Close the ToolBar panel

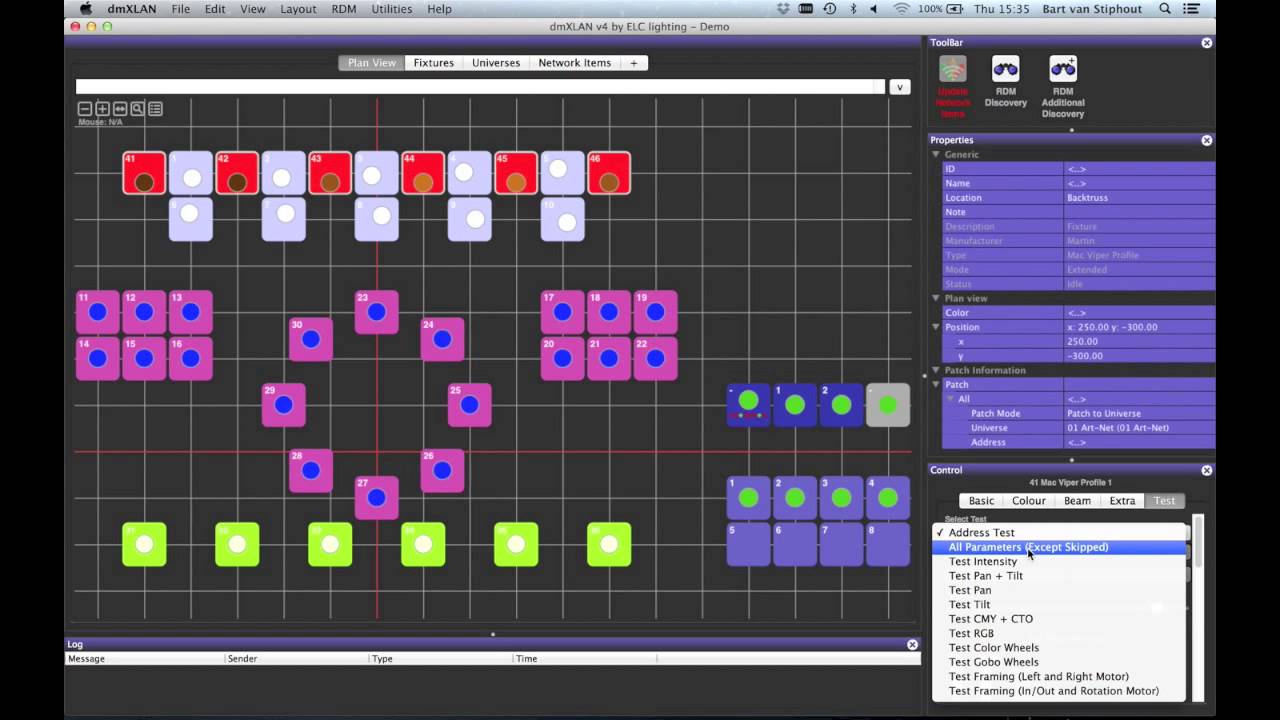point(1206,43)
